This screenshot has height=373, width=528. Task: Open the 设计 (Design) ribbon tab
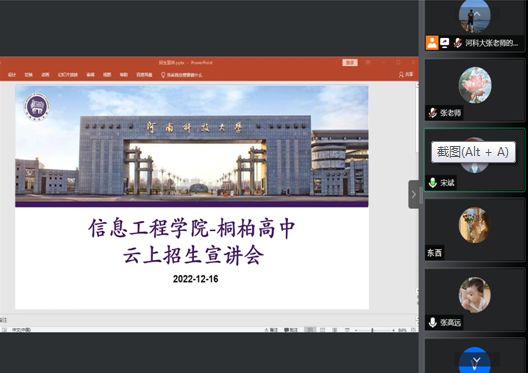point(12,74)
